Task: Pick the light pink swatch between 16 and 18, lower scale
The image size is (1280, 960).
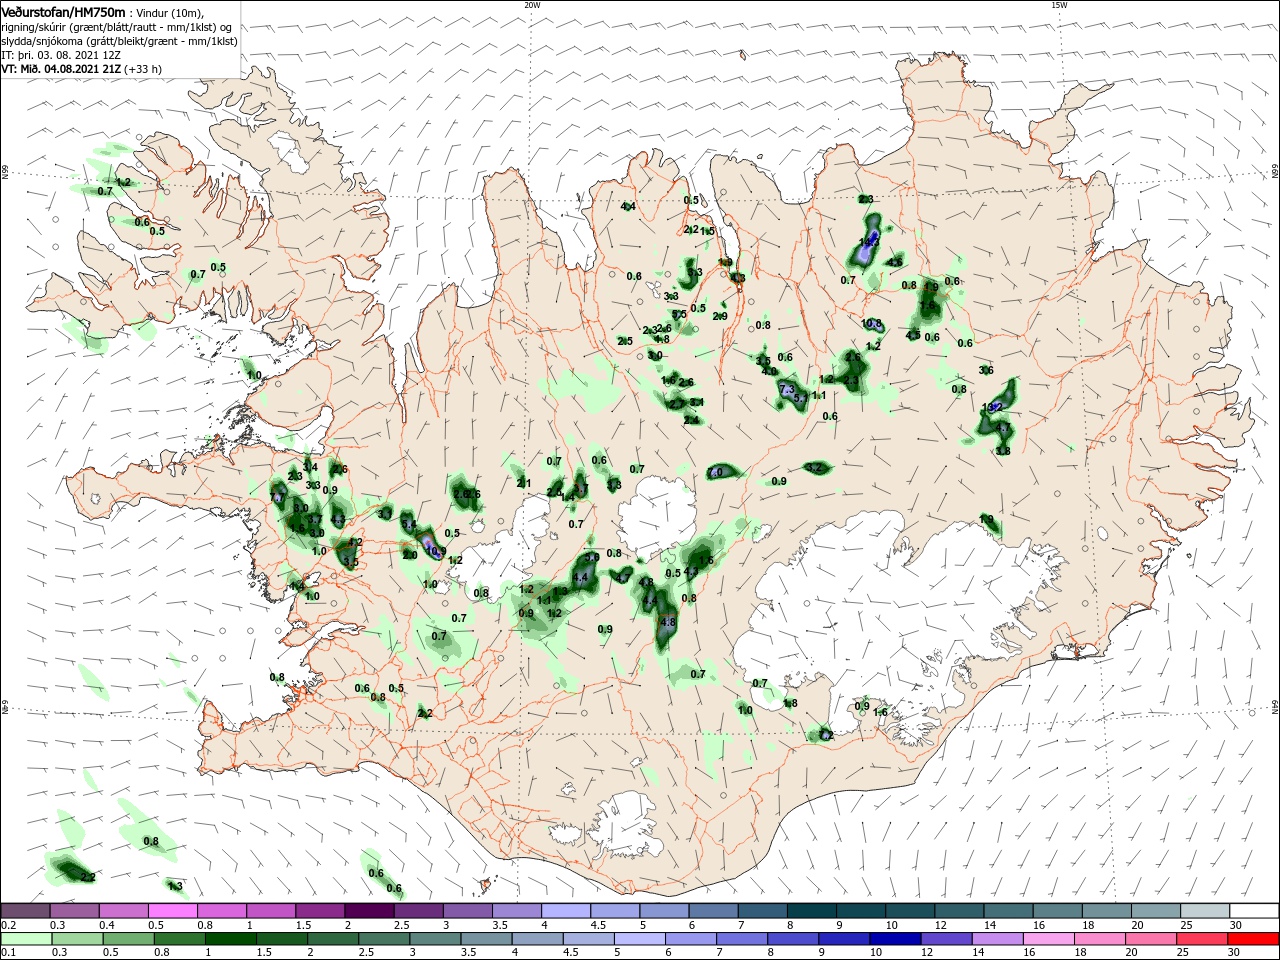Action: pos(1049,939)
